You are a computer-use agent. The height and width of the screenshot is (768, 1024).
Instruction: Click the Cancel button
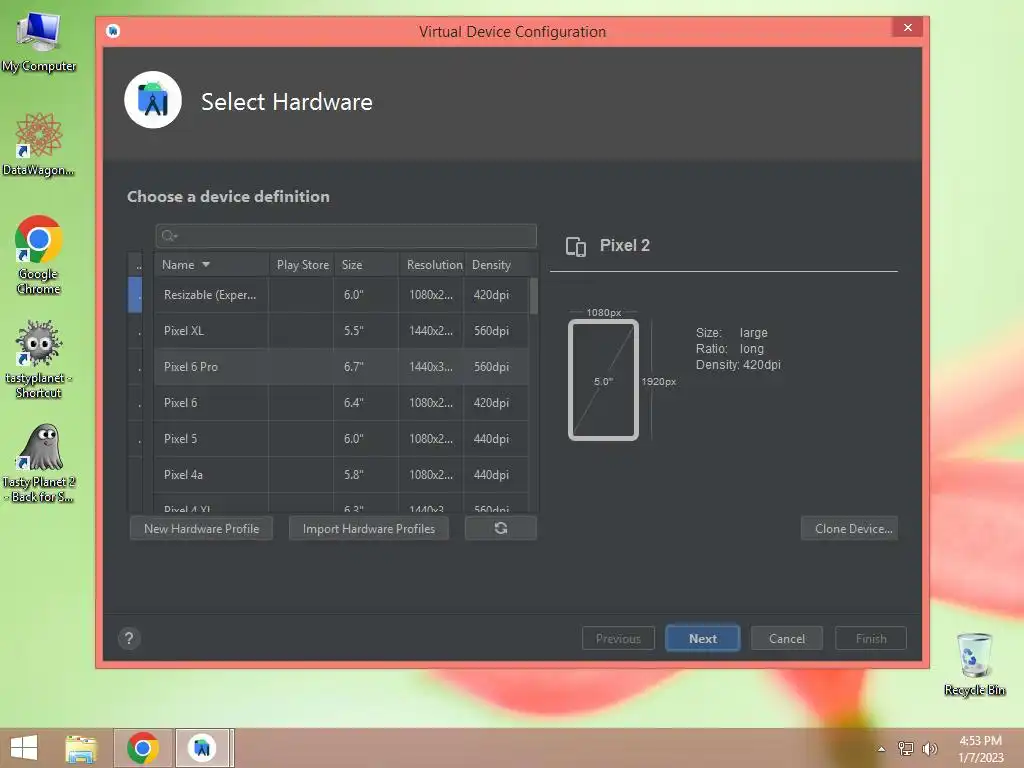click(786, 638)
